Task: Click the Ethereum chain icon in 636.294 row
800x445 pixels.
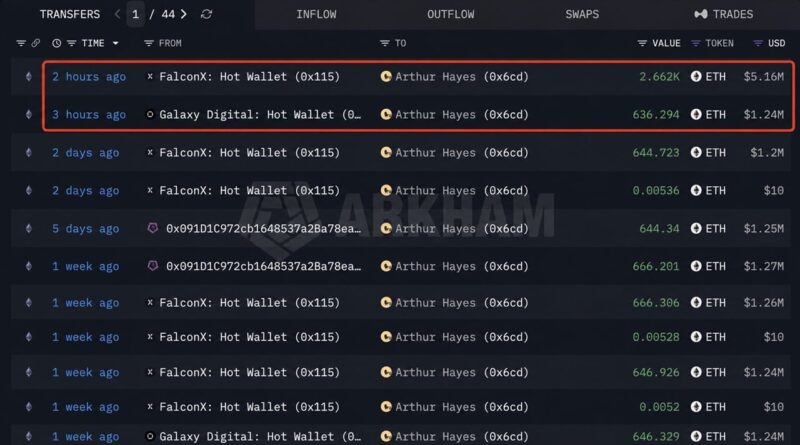Action: tap(29, 114)
